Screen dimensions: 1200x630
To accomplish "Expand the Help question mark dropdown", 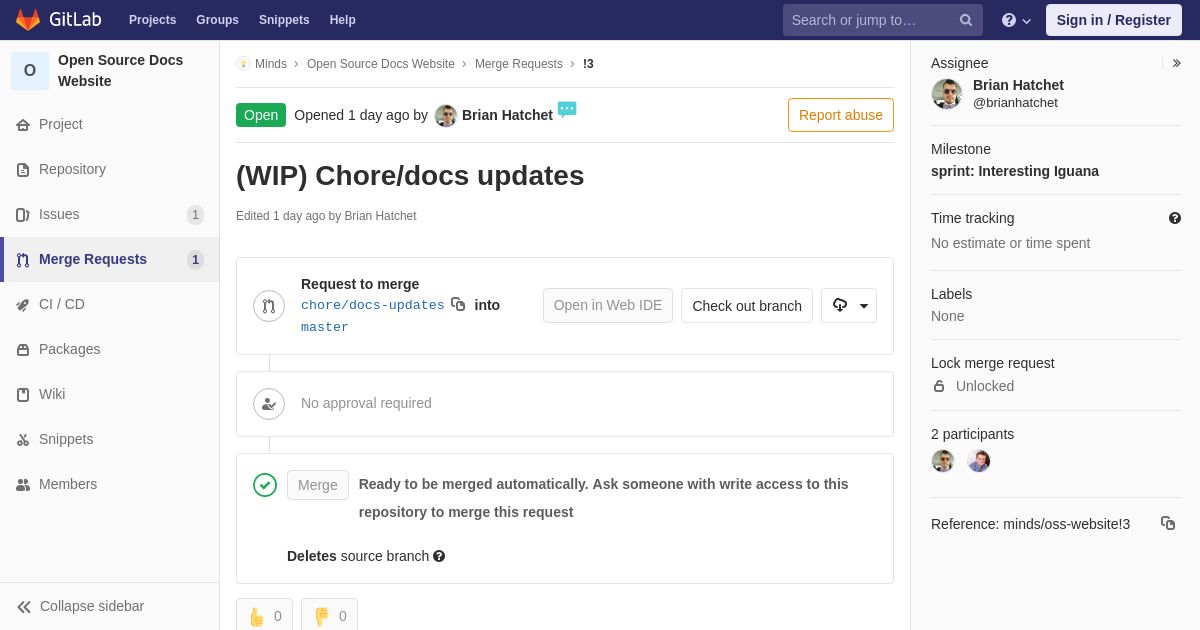I will coord(1016,20).
